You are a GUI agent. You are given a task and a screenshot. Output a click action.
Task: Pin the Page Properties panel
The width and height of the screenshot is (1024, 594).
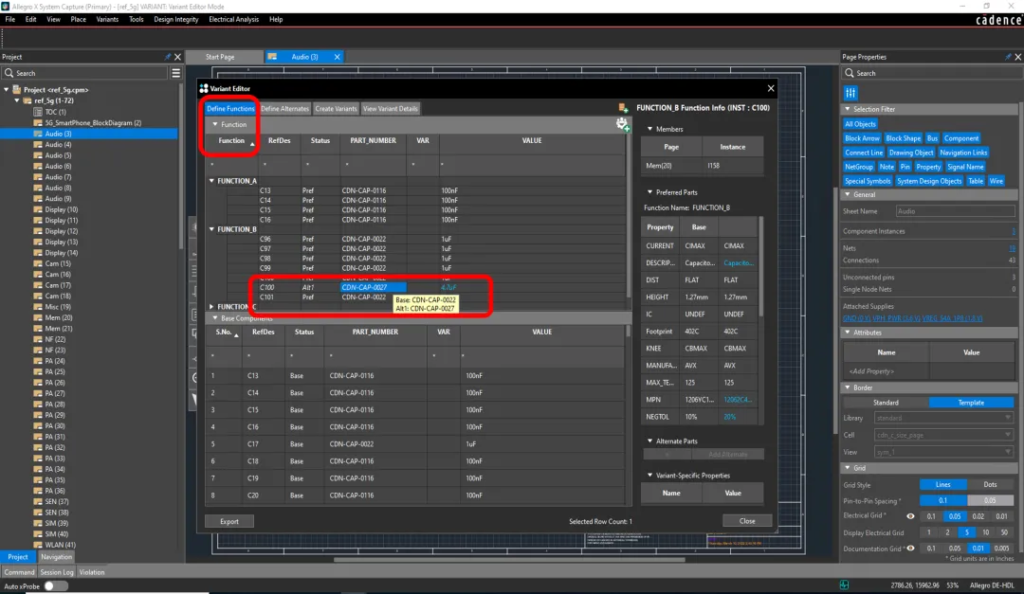tap(1006, 57)
